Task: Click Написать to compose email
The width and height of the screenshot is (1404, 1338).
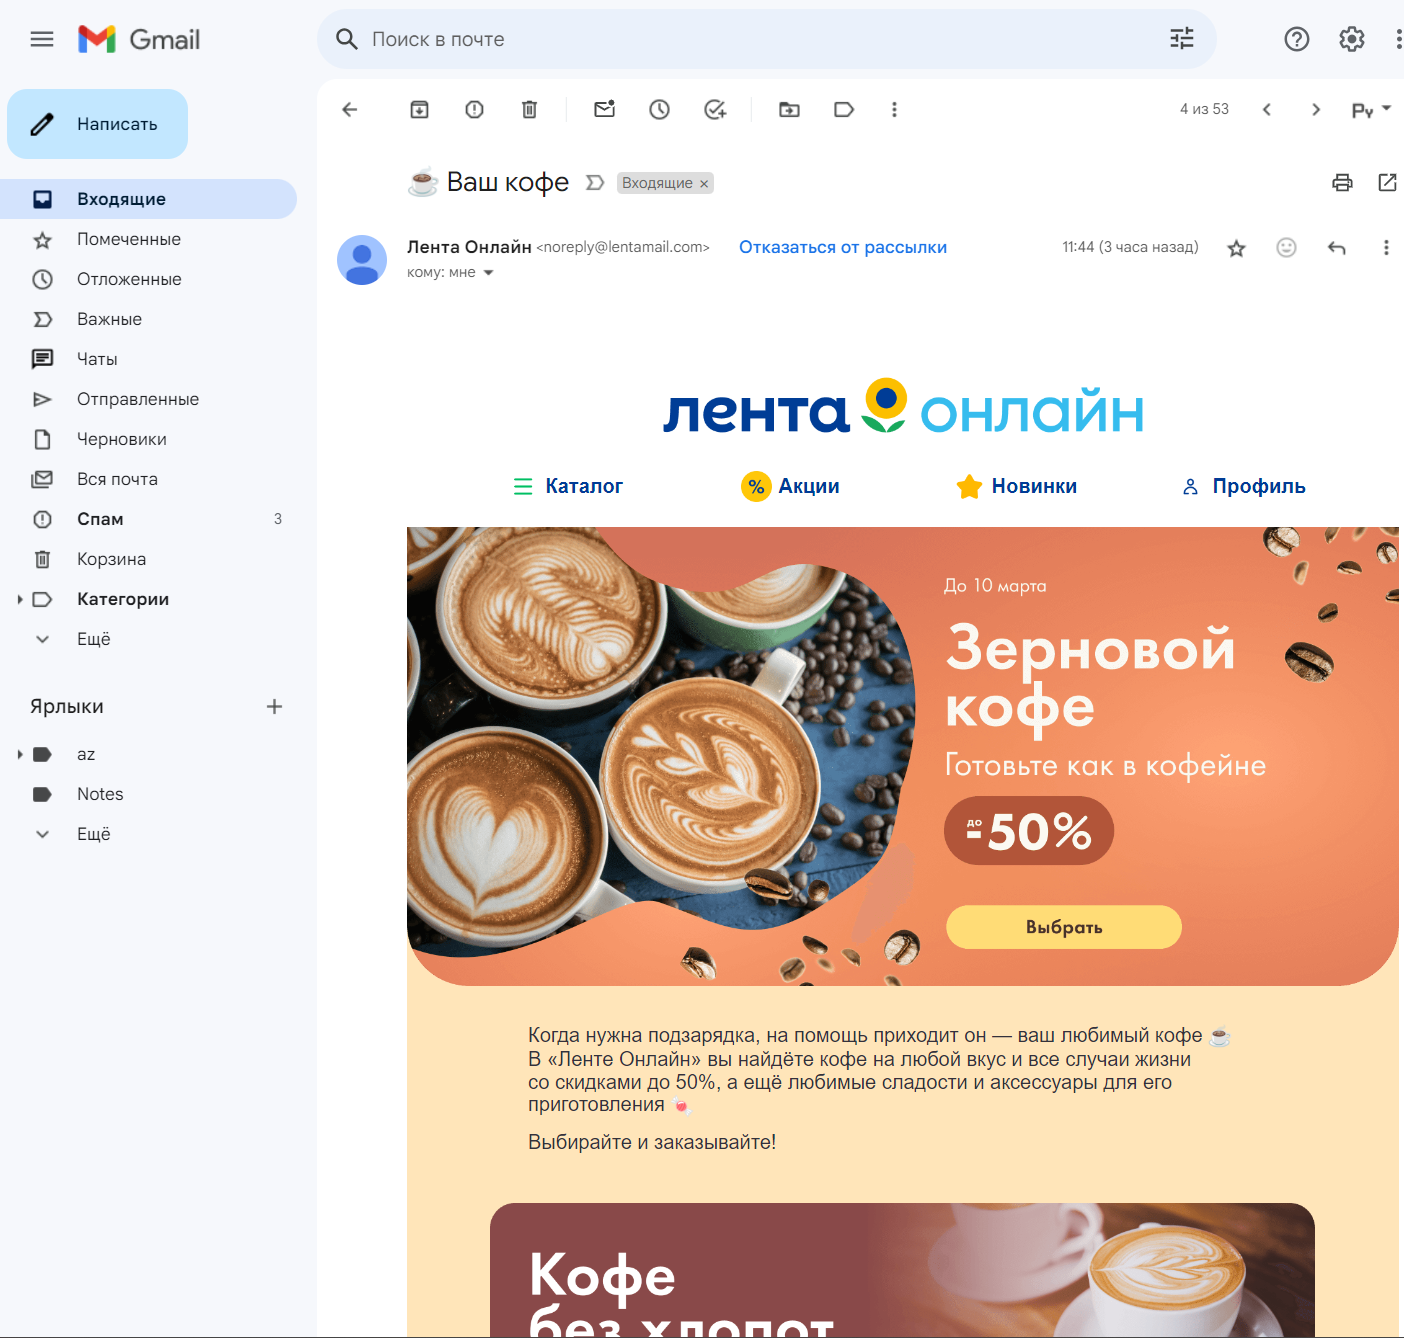Action: (97, 124)
